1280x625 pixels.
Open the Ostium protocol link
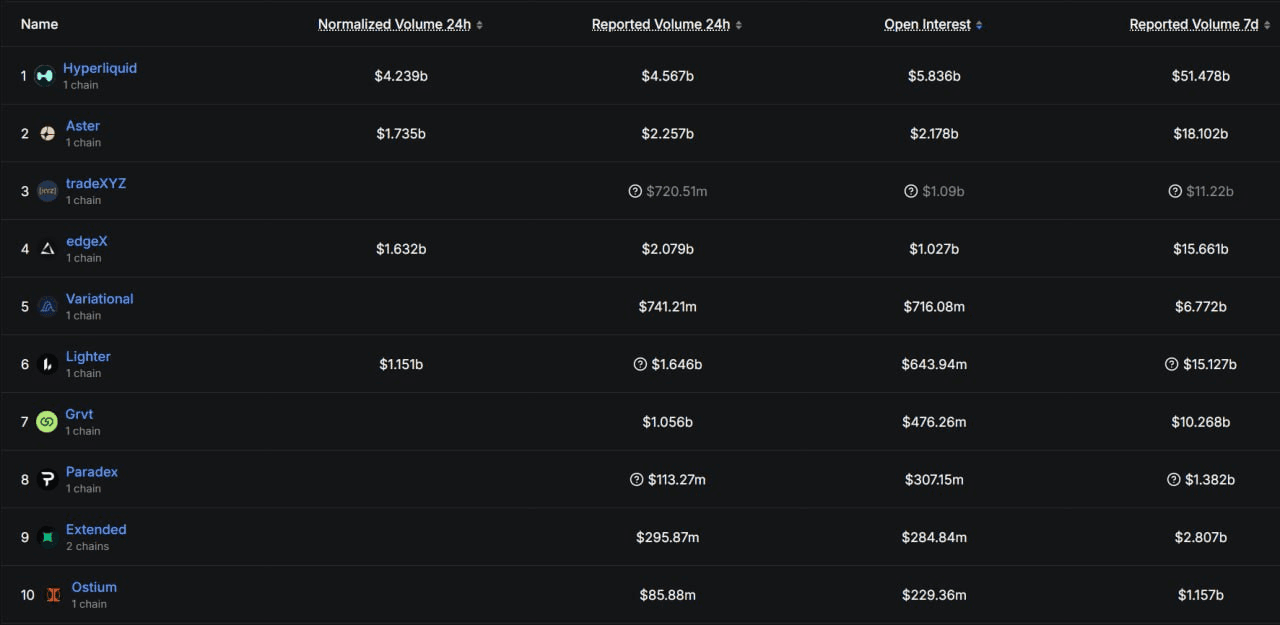pyautogui.click(x=94, y=587)
